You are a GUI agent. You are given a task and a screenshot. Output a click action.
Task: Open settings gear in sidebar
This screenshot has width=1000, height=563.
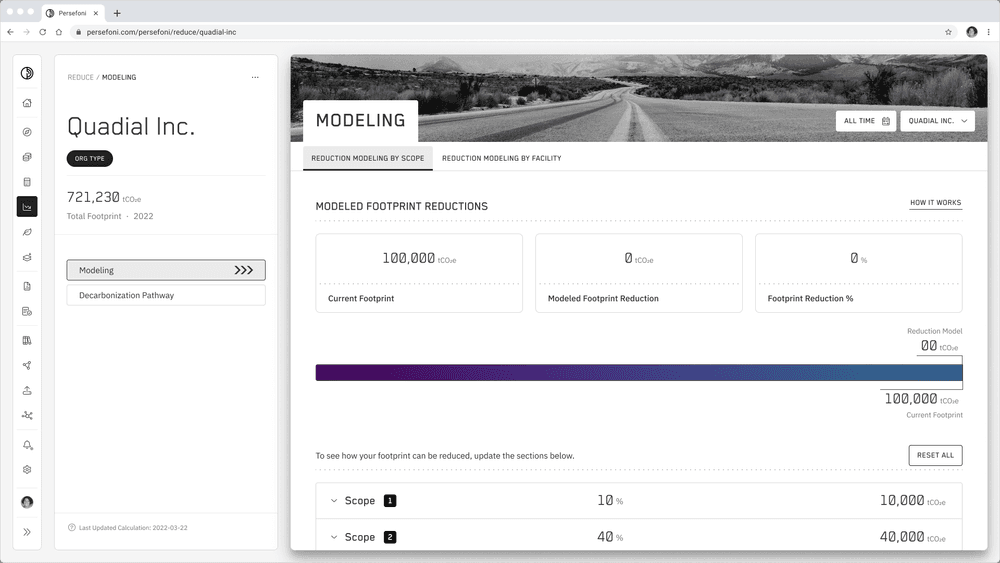coord(27,470)
